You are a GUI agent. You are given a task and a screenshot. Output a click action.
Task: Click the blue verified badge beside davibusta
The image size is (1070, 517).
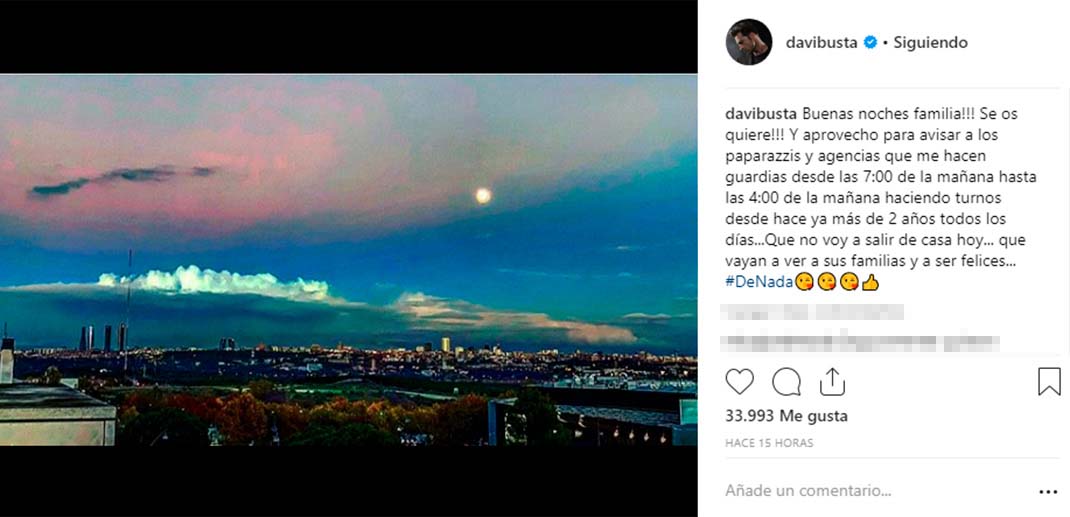click(870, 42)
